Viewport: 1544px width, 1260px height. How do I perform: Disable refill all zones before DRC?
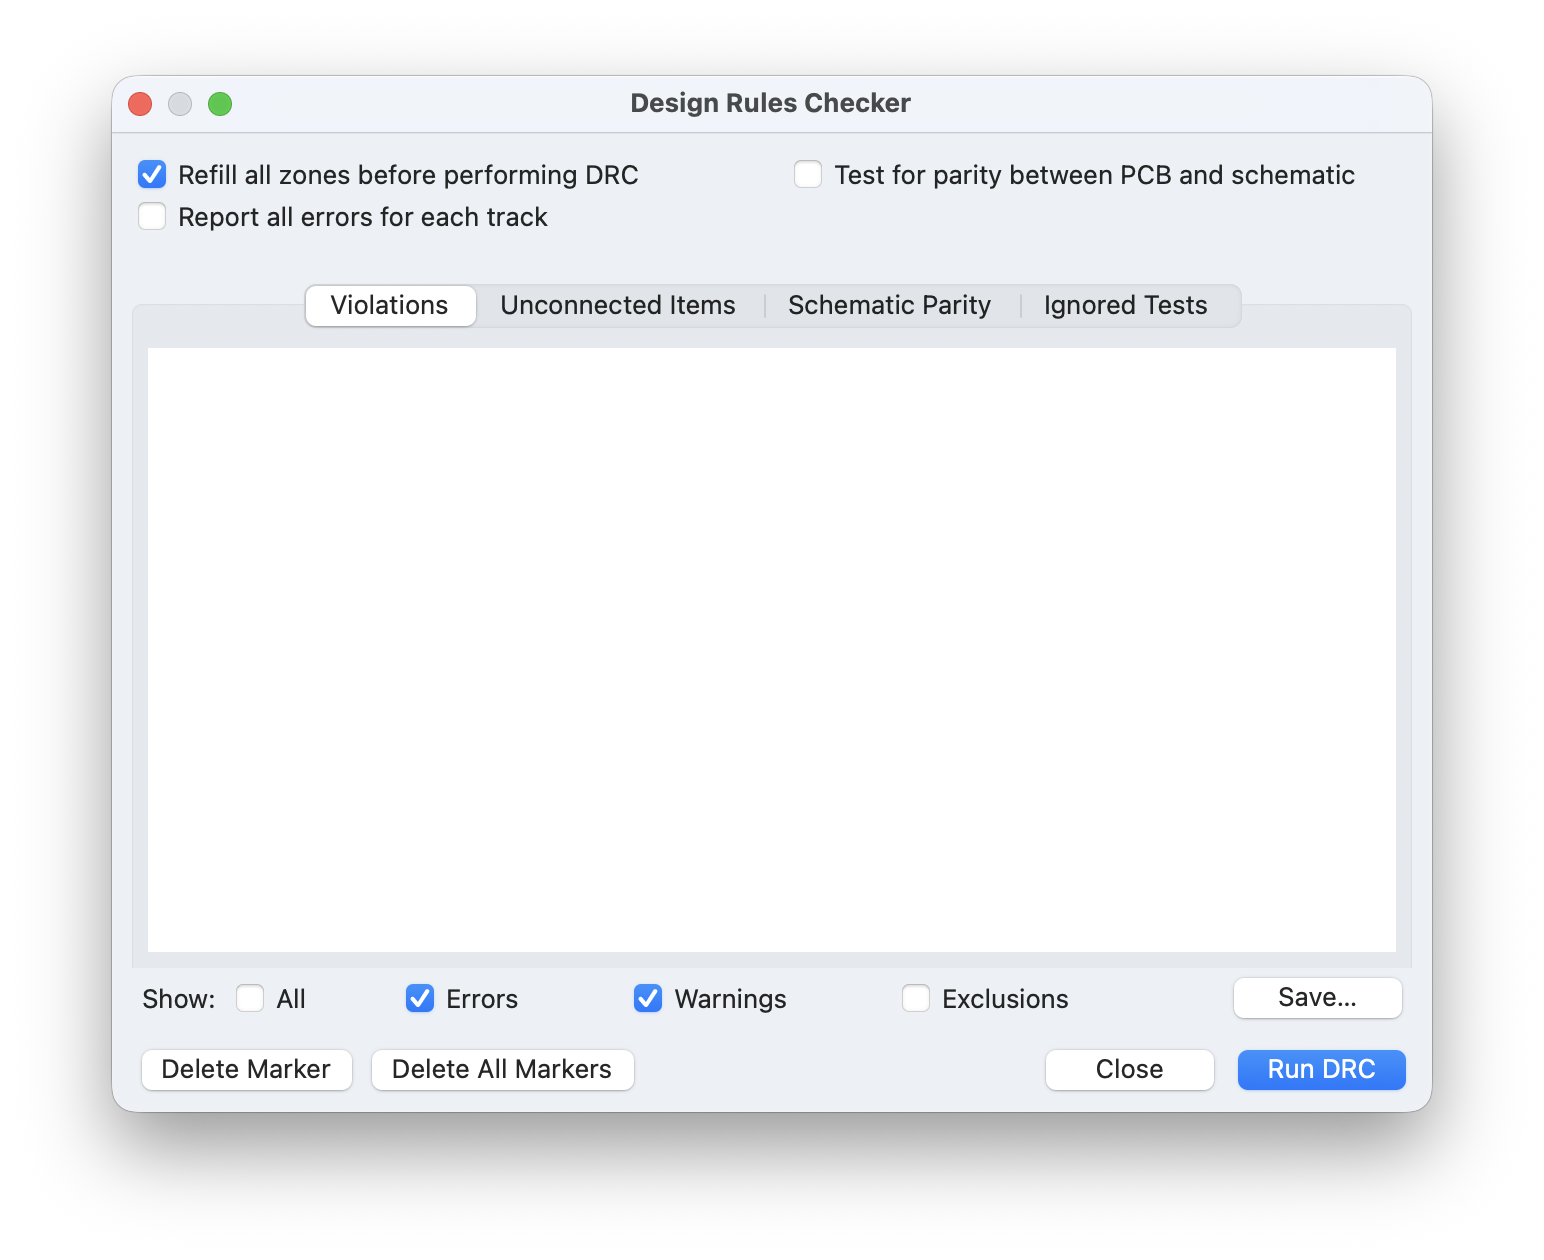point(152,175)
